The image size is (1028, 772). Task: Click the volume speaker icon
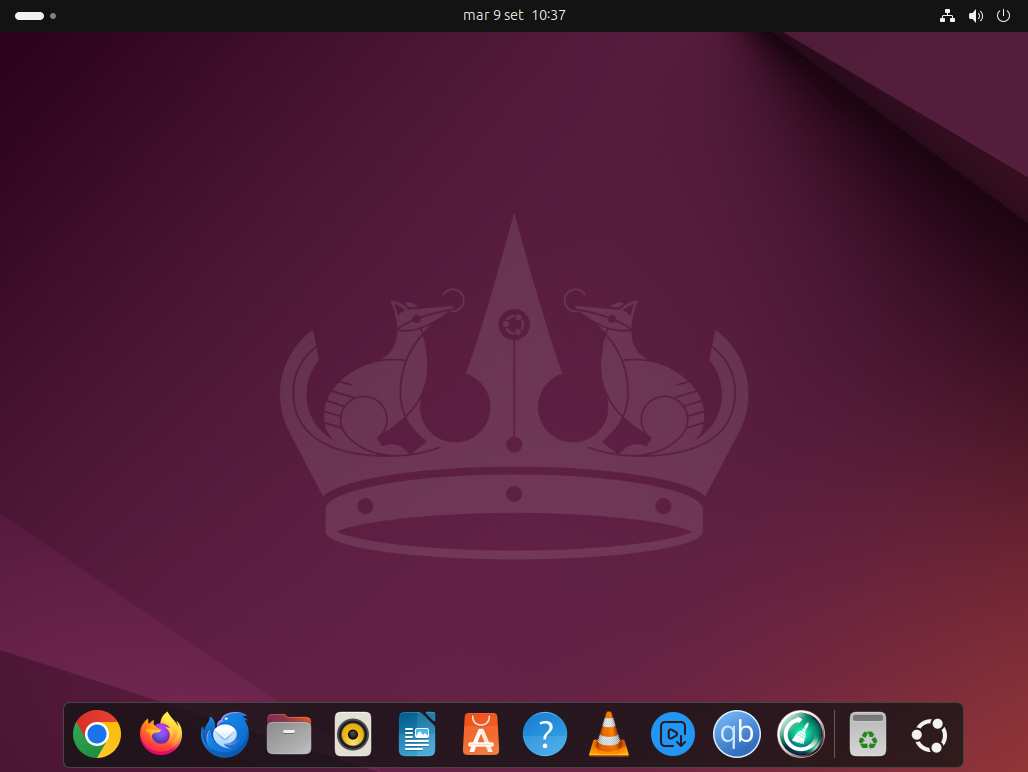[976, 16]
